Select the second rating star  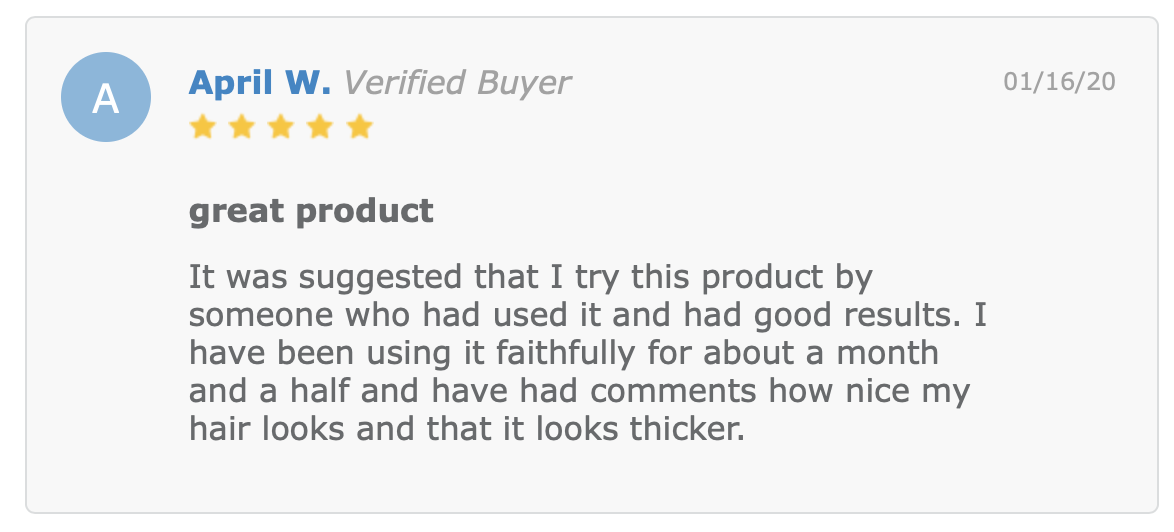(242, 126)
